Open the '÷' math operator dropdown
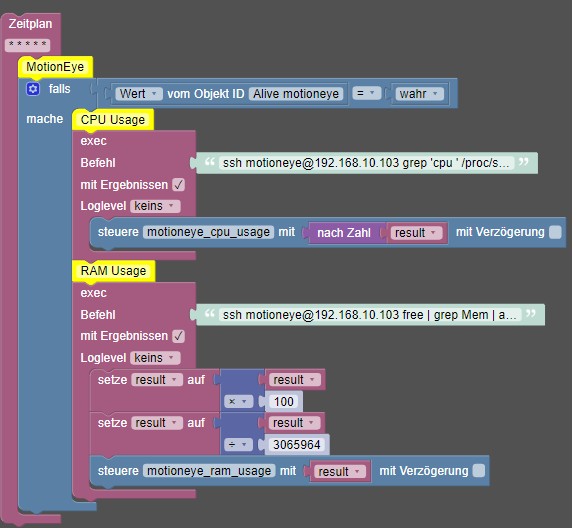The image size is (572, 528). click(x=238, y=445)
